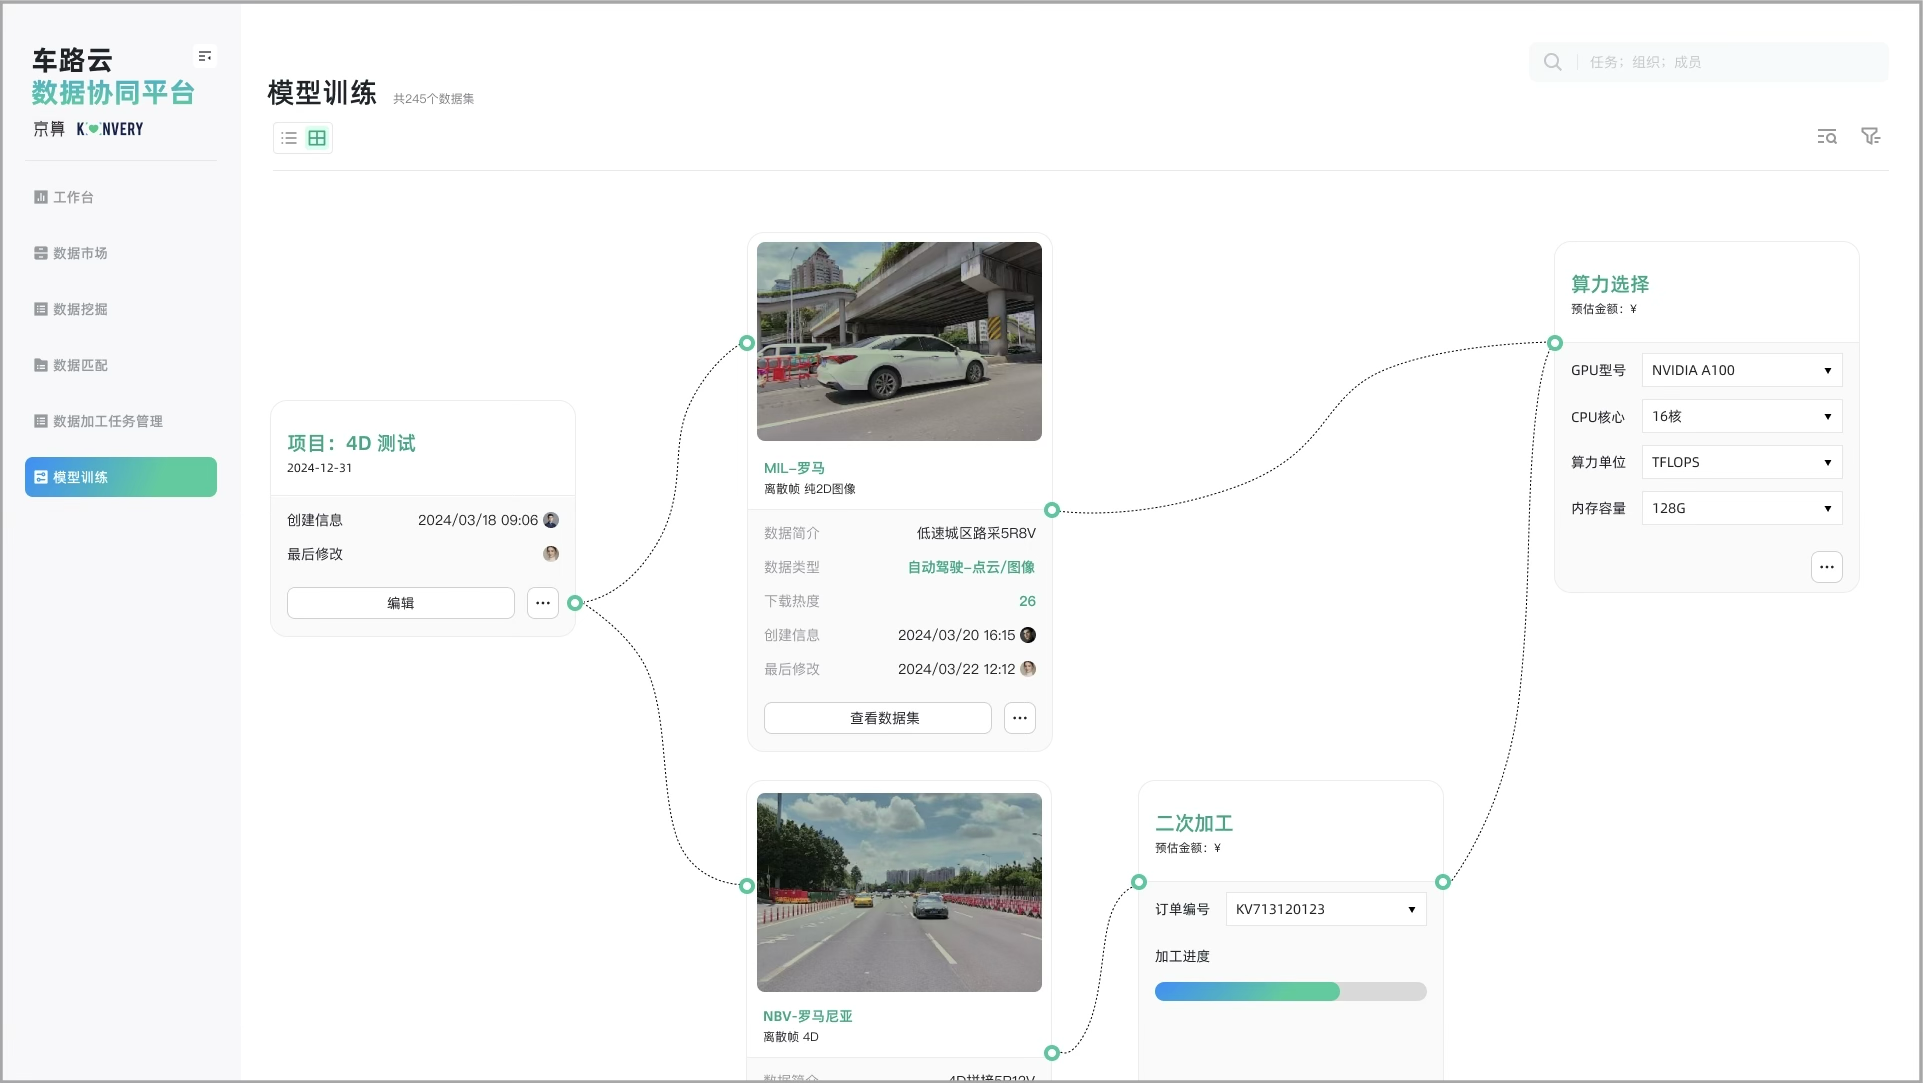Open 数据加工任务管理 sidebar entry
This screenshot has width=1923, height=1083.
(x=107, y=421)
